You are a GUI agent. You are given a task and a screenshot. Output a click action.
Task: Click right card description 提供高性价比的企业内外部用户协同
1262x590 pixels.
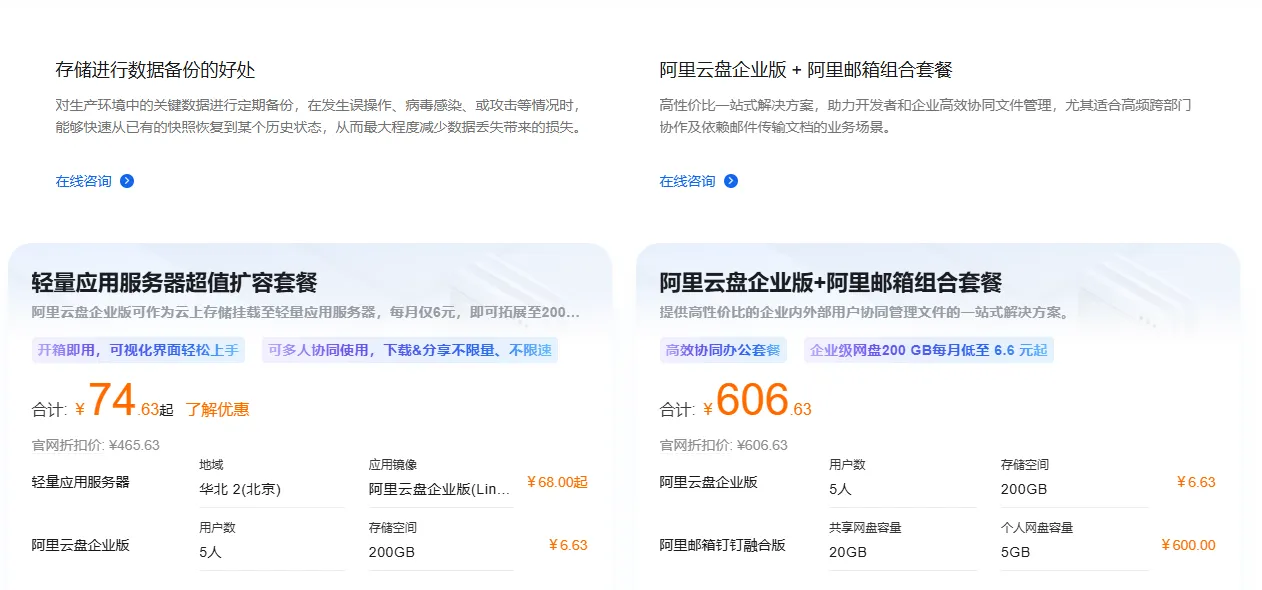(865, 312)
